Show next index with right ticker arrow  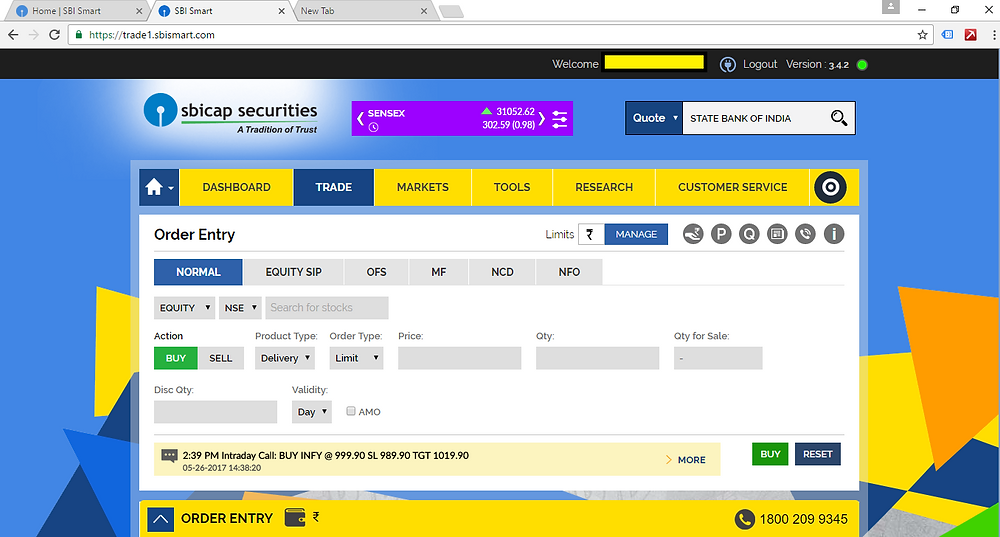coord(541,119)
